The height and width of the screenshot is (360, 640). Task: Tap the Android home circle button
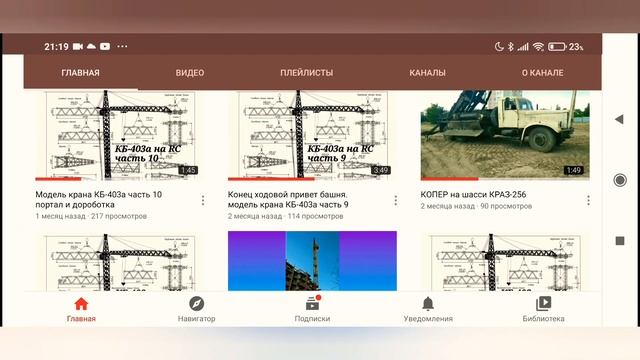pyautogui.click(x=620, y=180)
